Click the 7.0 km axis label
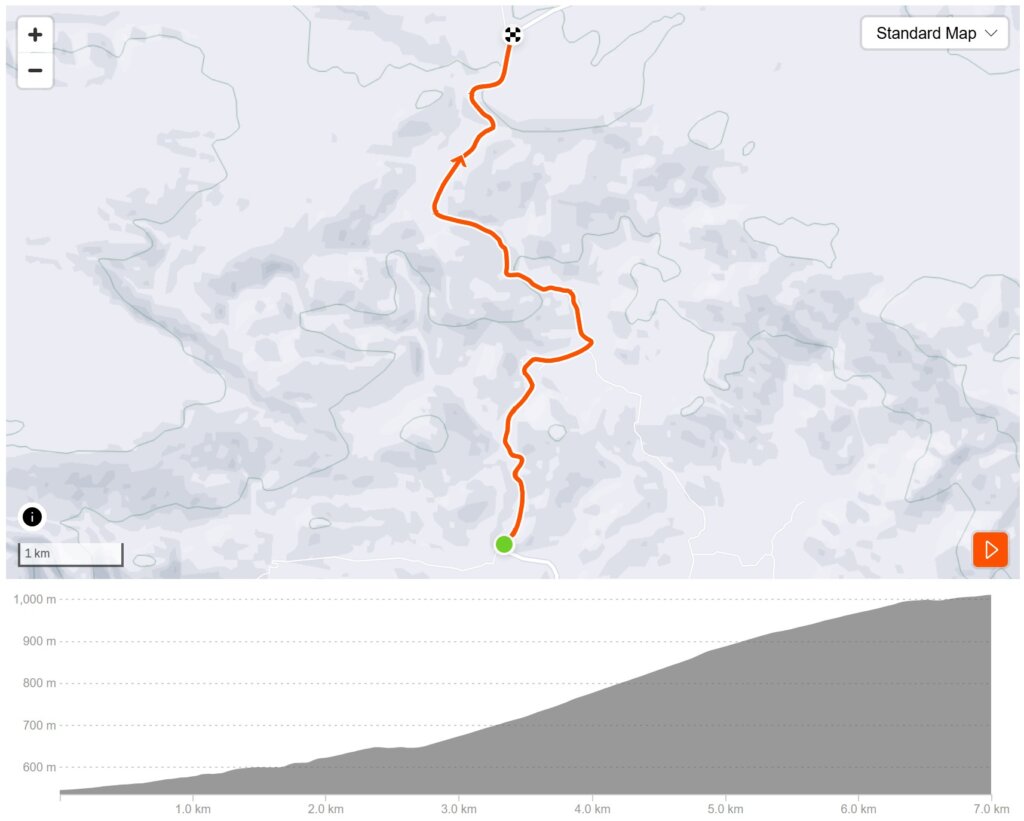This screenshot has width=1024, height=821. tap(990, 808)
